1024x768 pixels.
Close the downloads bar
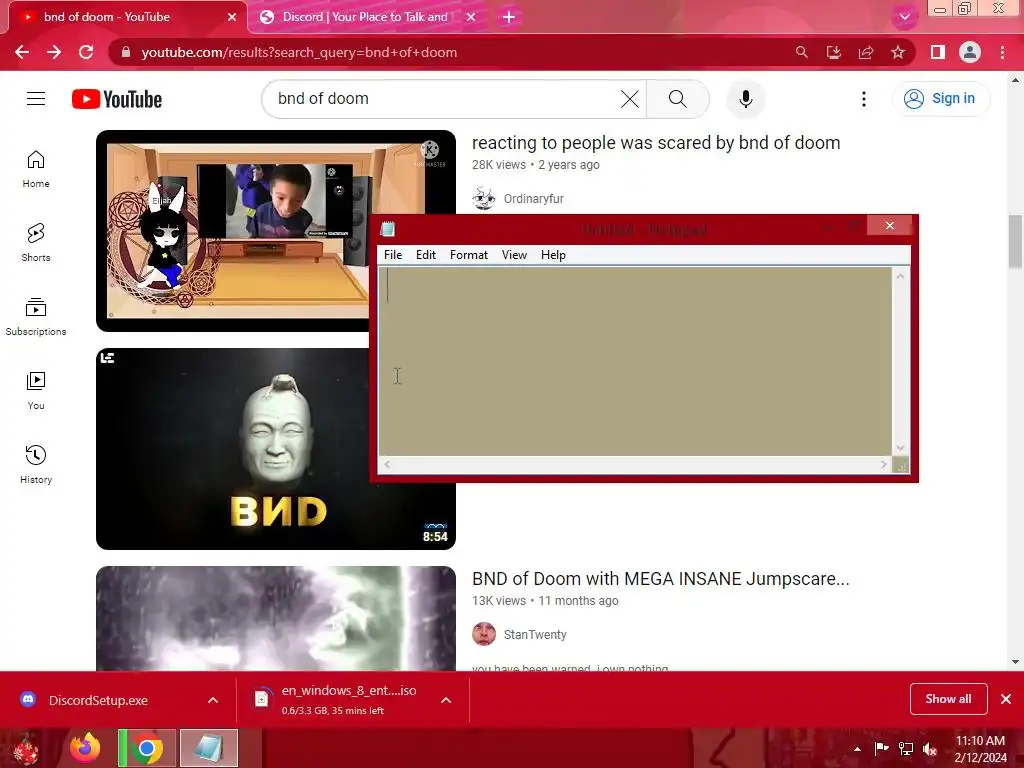point(1006,699)
